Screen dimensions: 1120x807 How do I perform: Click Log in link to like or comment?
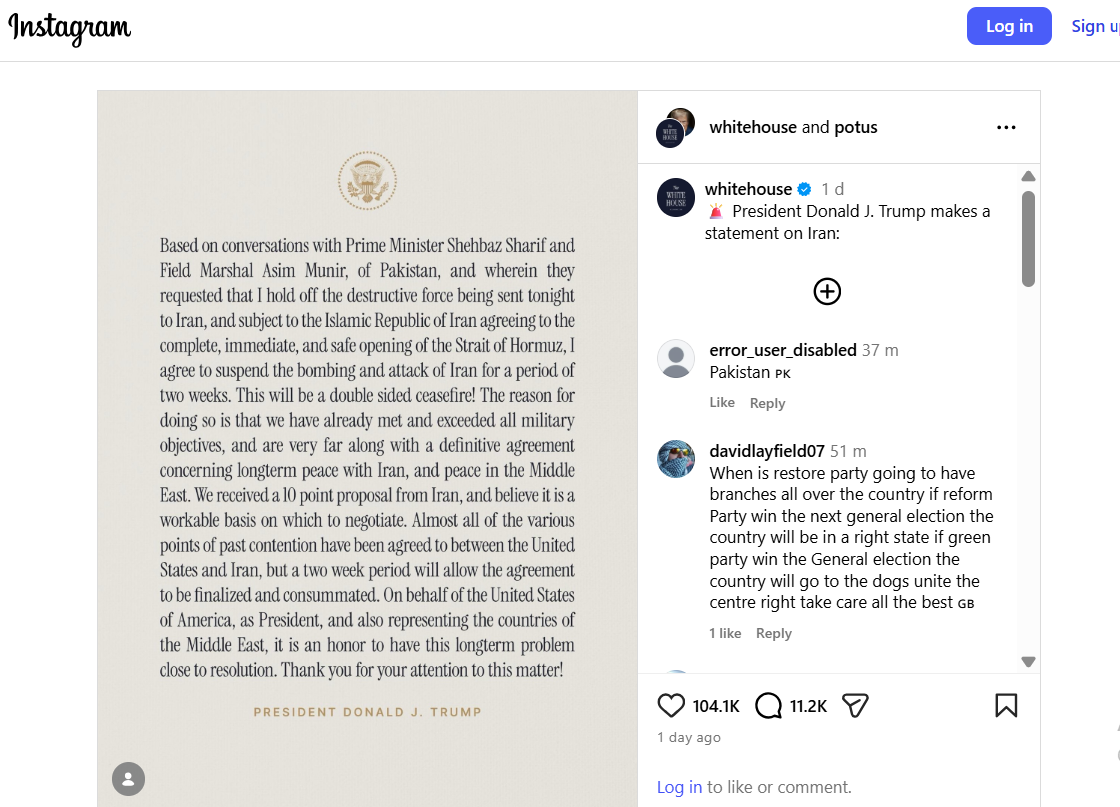679,787
